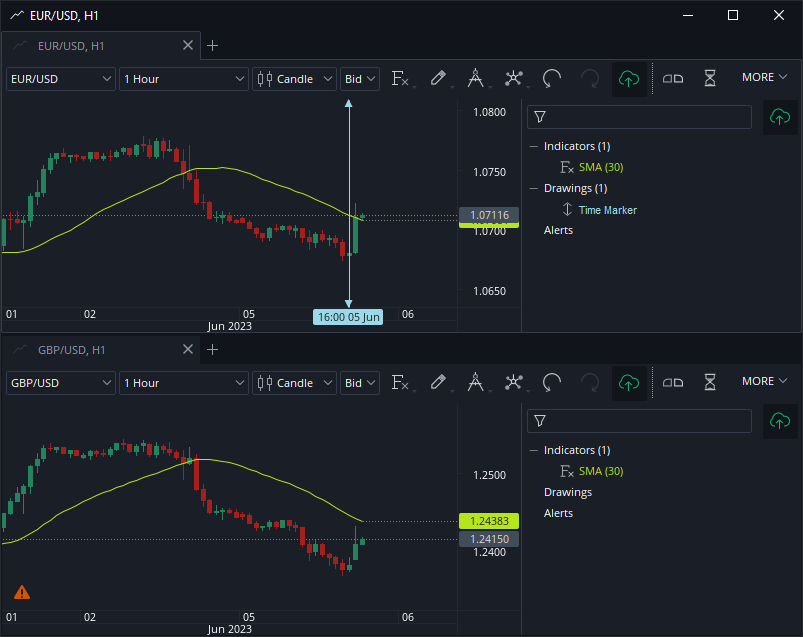Add new tab next to GBP/USD tab

(x=213, y=349)
